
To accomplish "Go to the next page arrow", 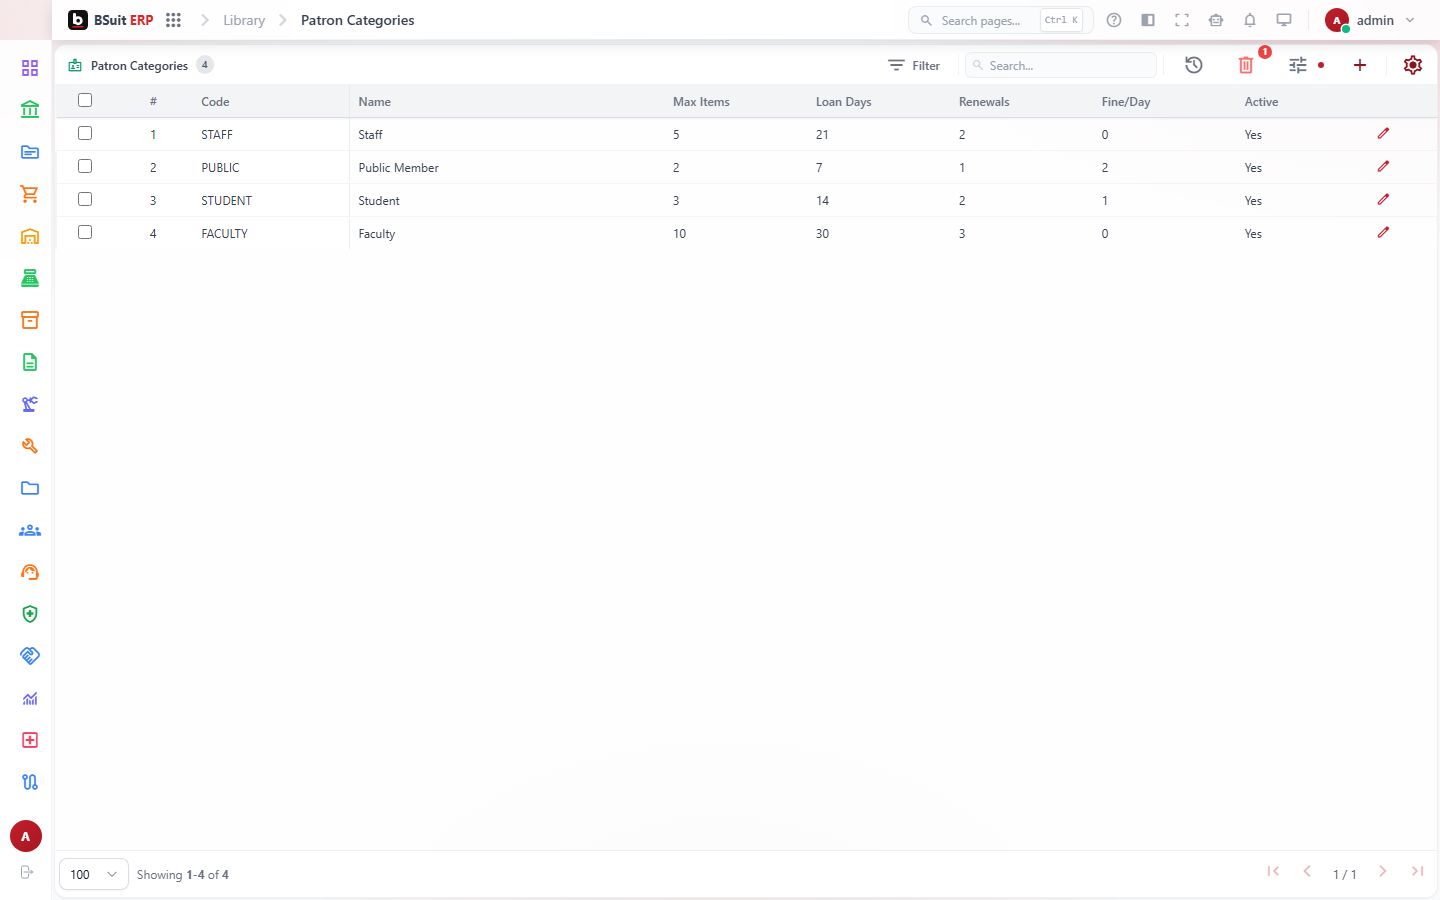I will click(x=1382, y=872).
